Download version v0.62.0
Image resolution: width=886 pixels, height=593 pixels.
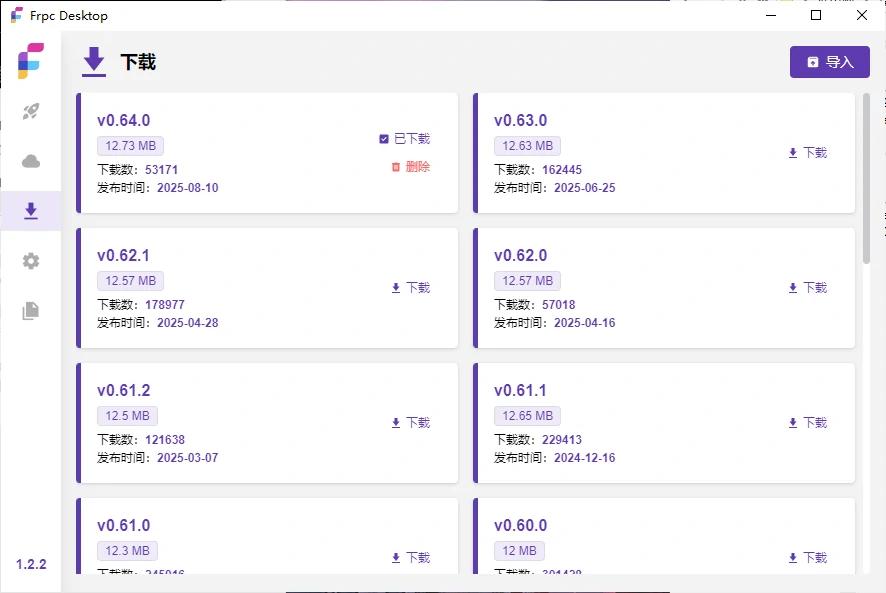pos(807,288)
